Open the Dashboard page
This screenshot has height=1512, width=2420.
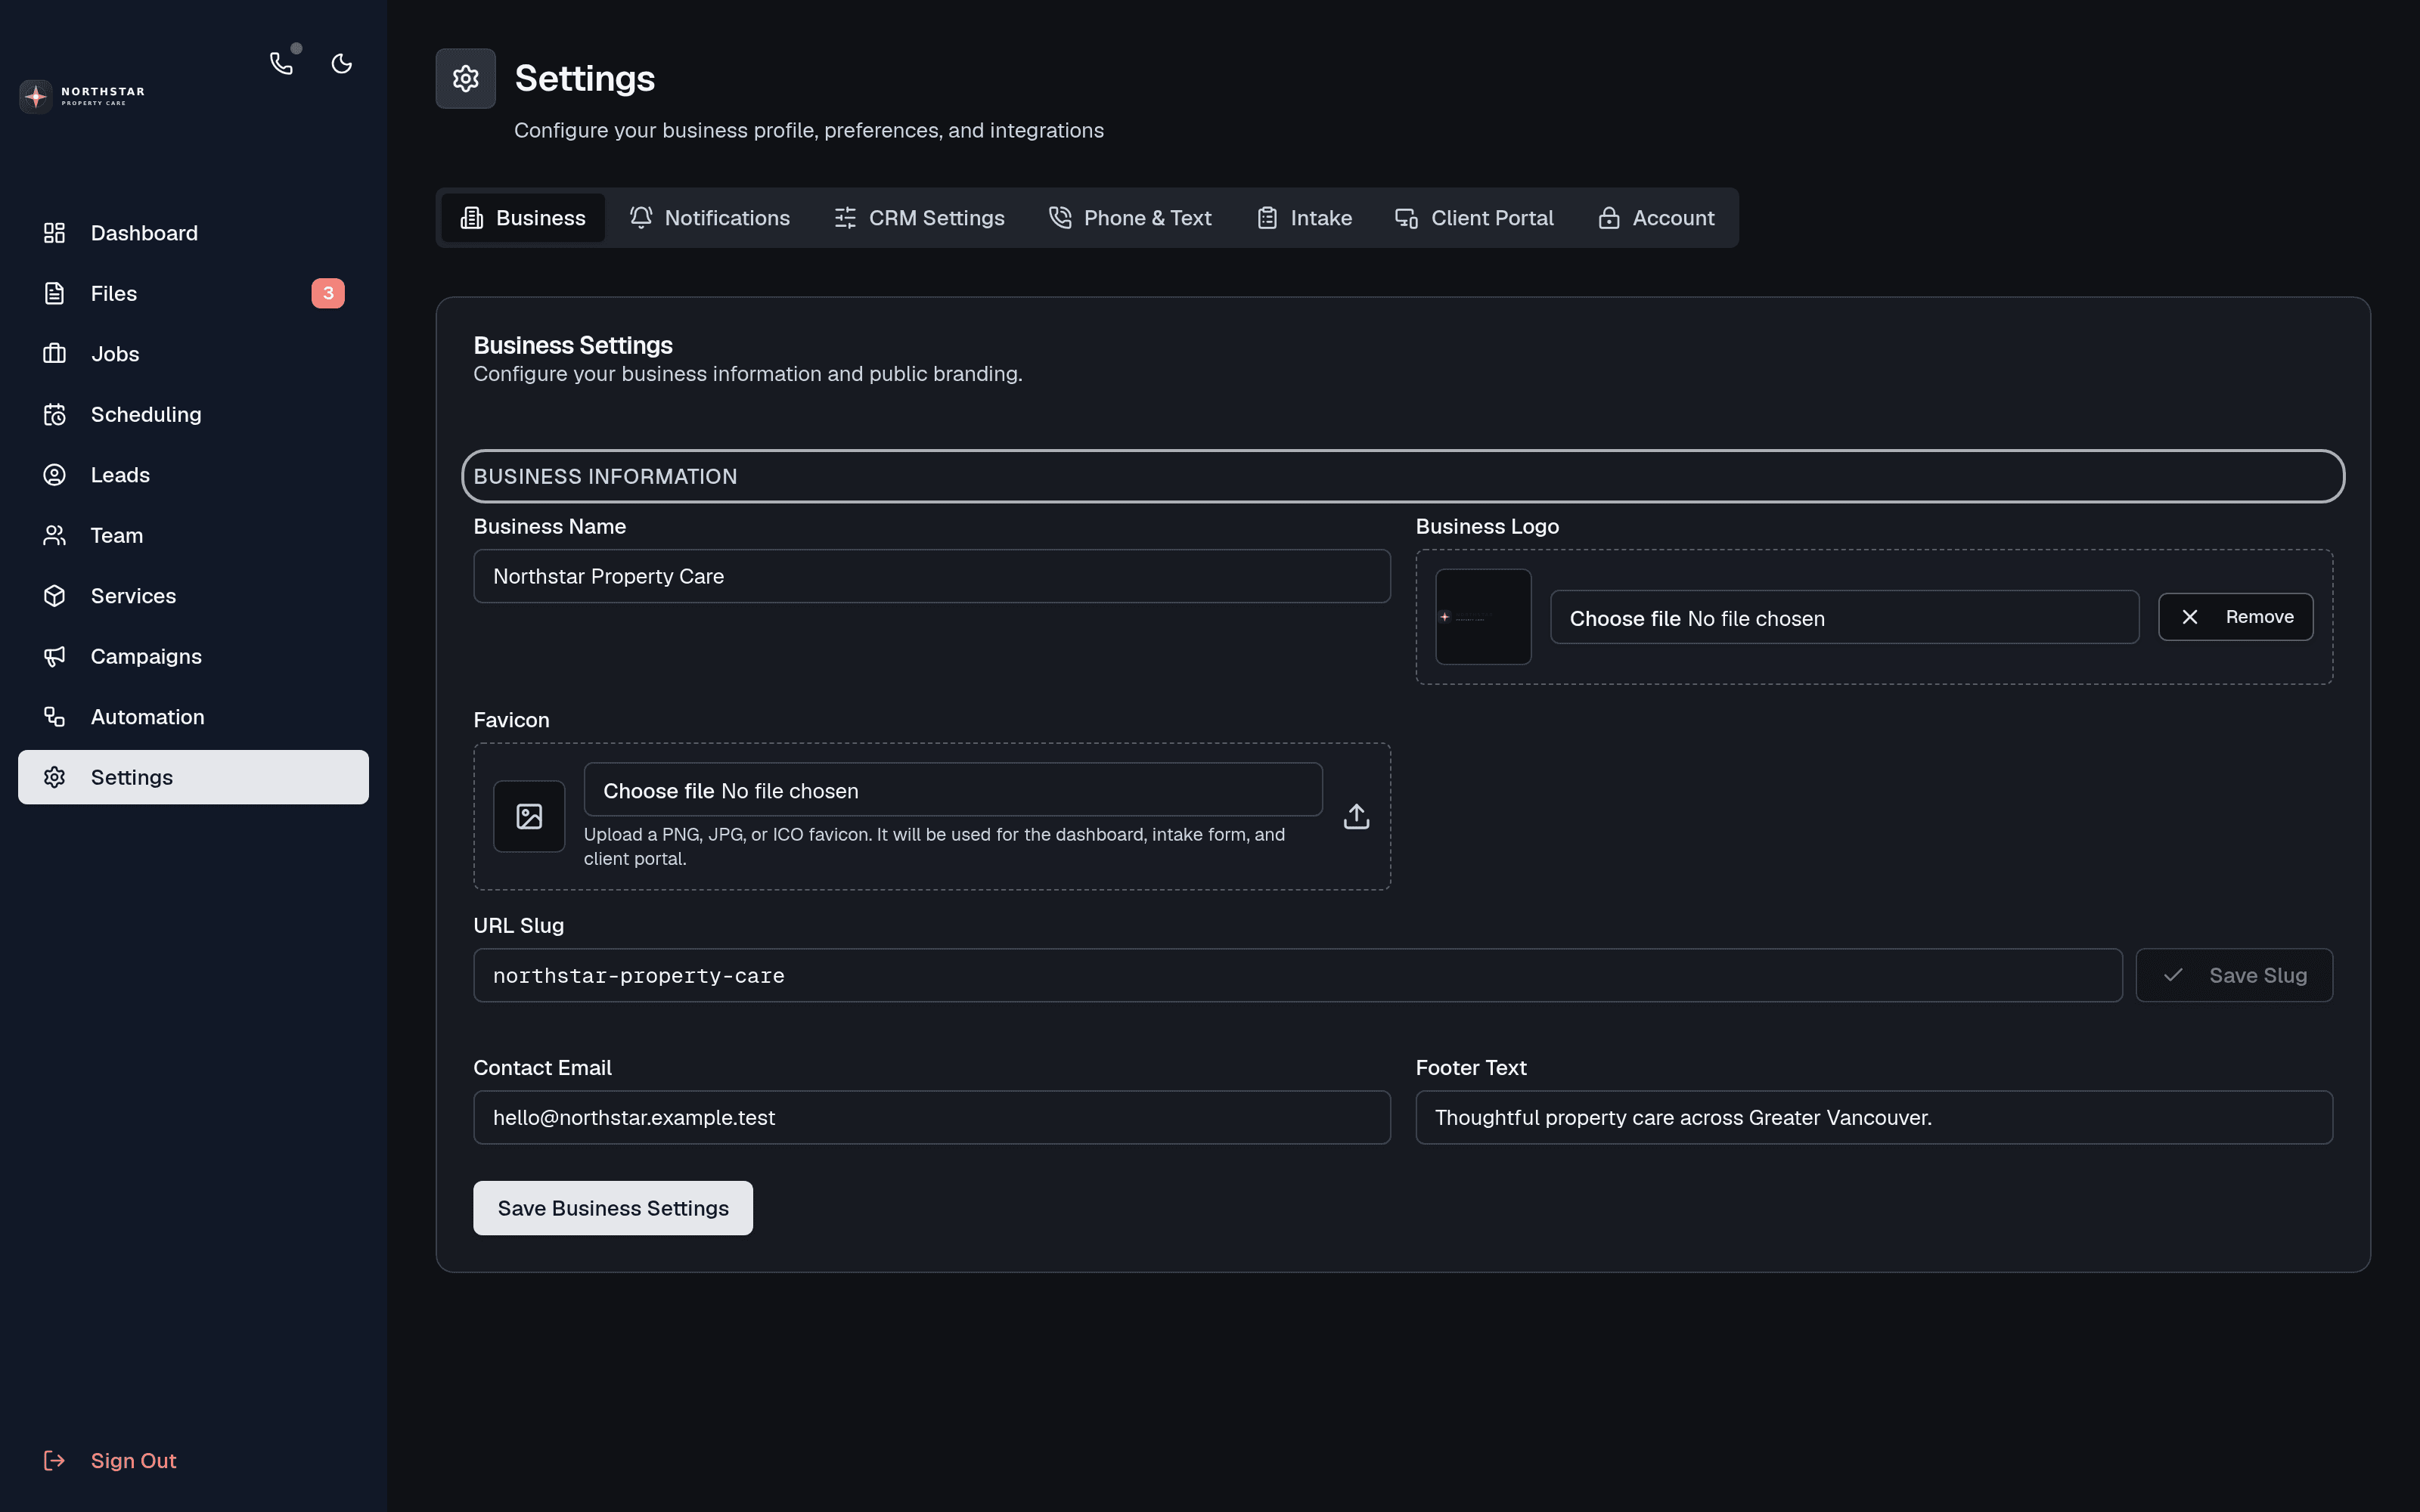[x=193, y=233]
